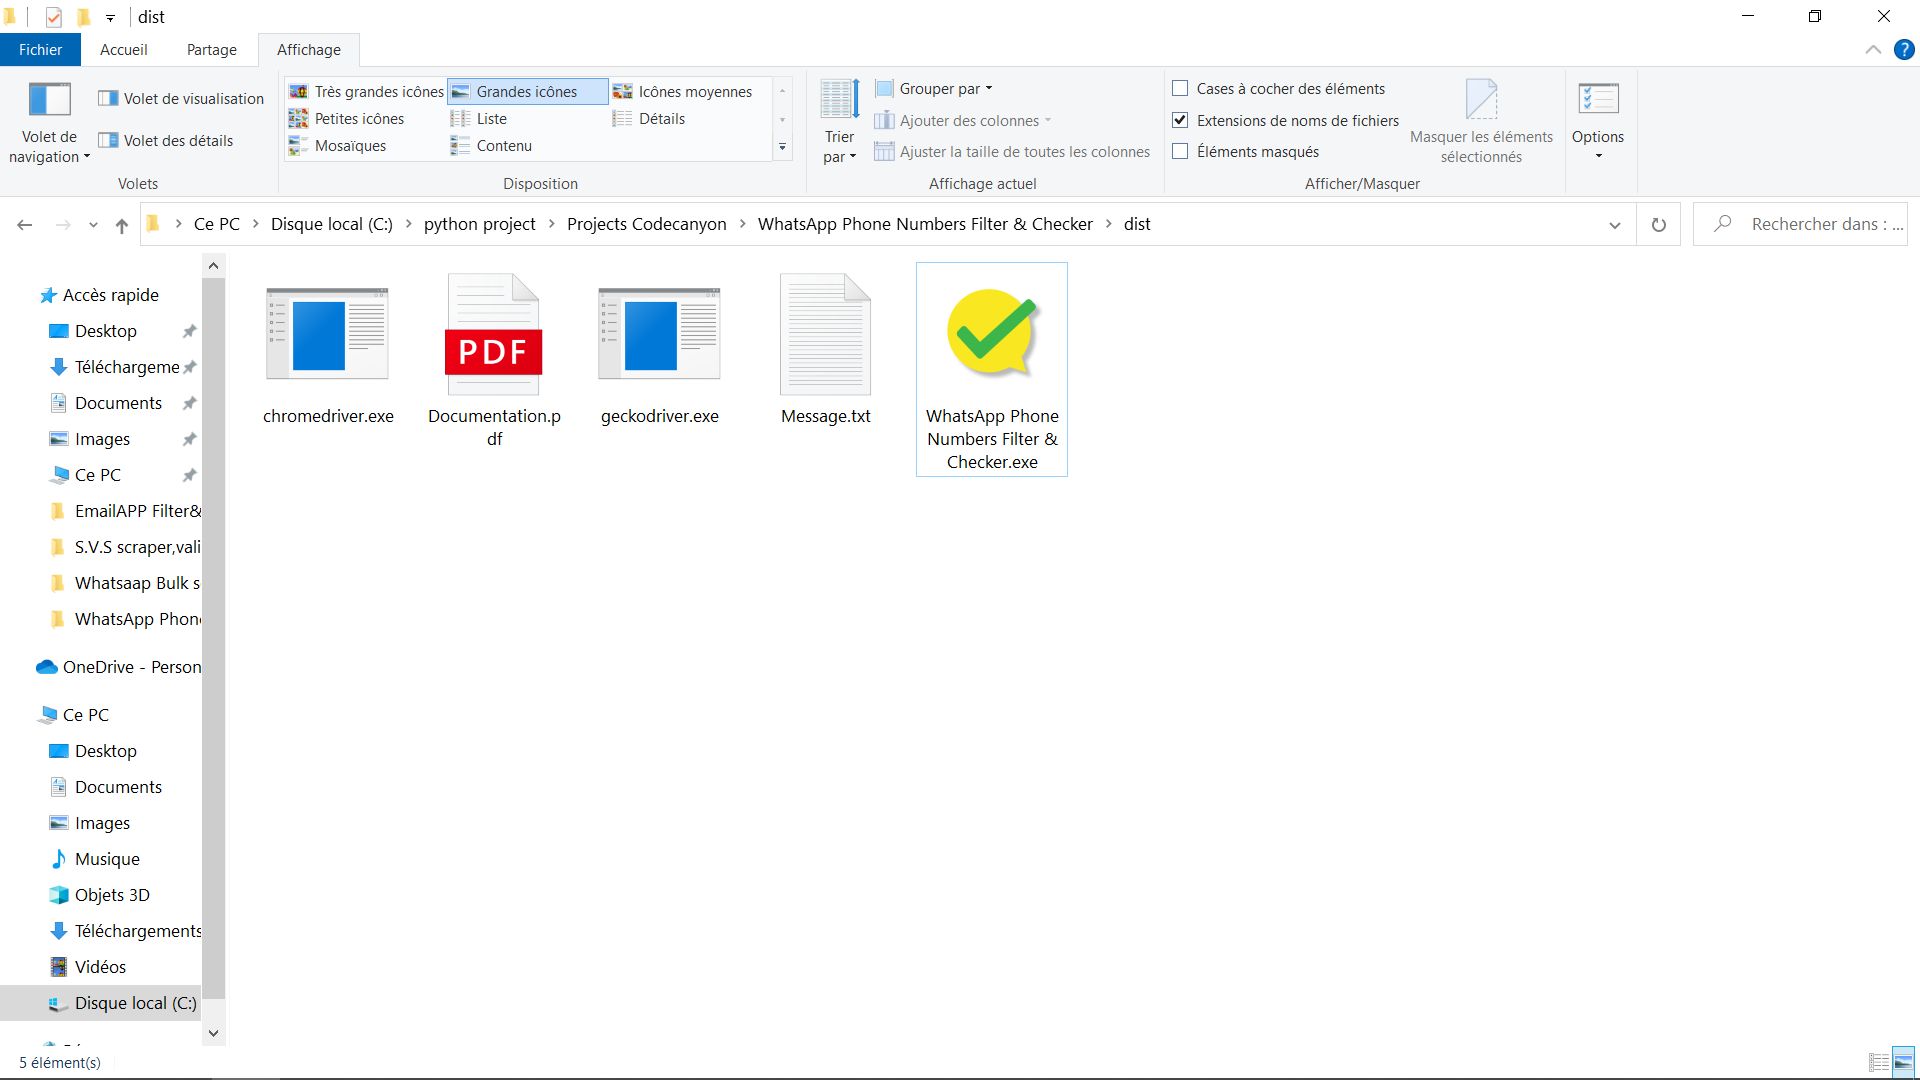Open Accès rapide in sidebar
1920x1080 pixels.
(x=99, y=295)
